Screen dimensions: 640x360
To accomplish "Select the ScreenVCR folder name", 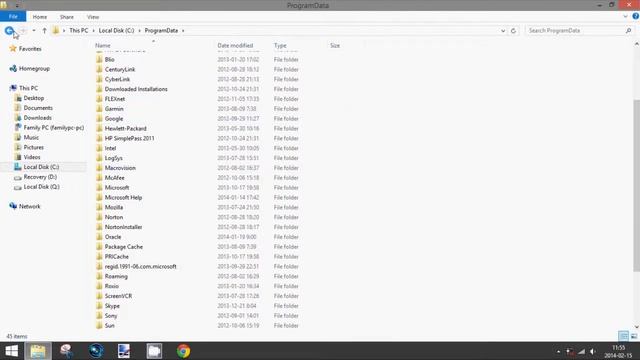I will [x=118, y=296].
